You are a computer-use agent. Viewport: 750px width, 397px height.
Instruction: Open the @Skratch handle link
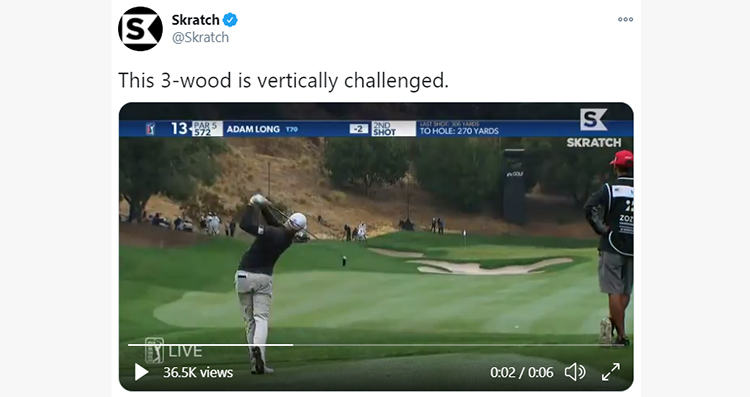(x=200, y=37)
